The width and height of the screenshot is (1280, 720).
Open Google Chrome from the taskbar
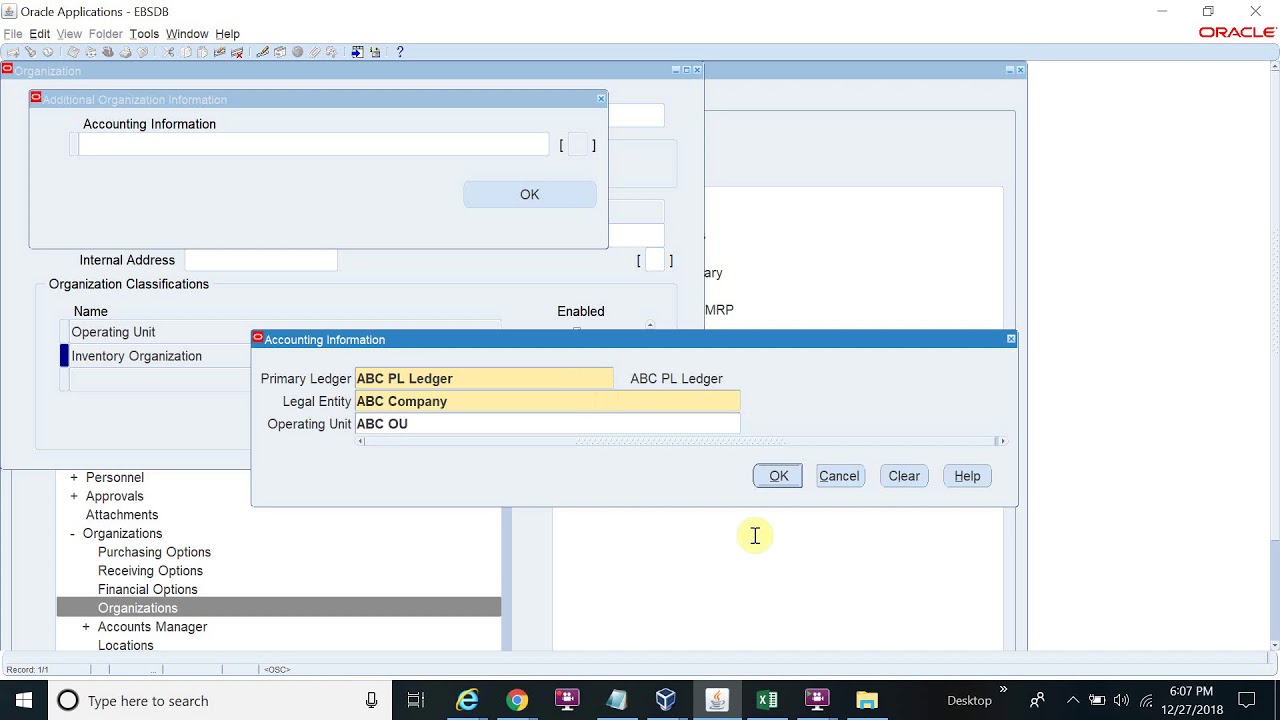point(517,700)
